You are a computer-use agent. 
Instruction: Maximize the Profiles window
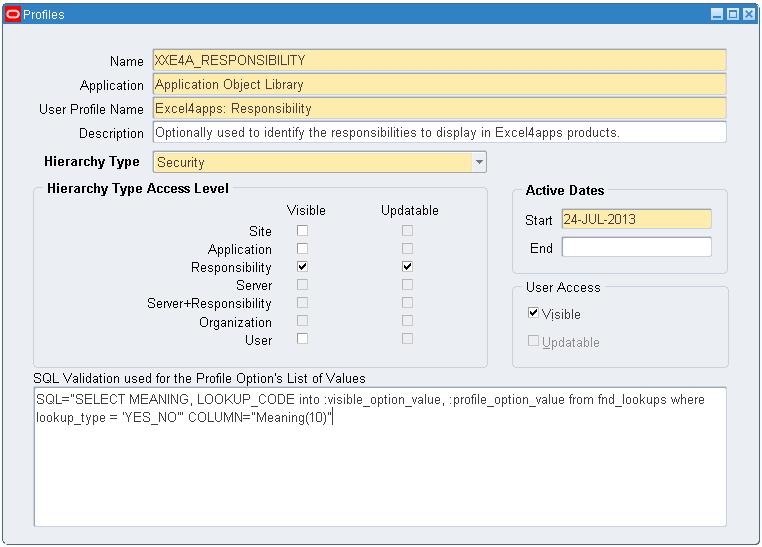coord(733,15)
